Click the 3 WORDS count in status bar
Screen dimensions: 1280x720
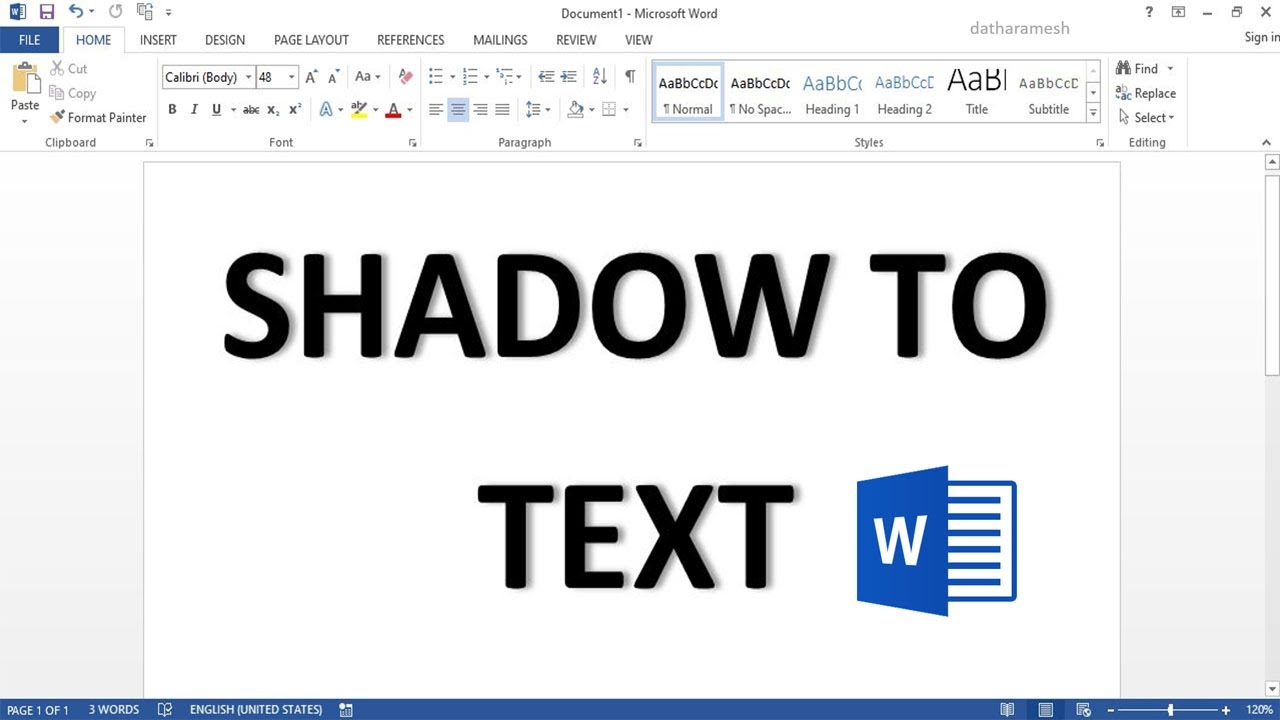click(113, 710)
